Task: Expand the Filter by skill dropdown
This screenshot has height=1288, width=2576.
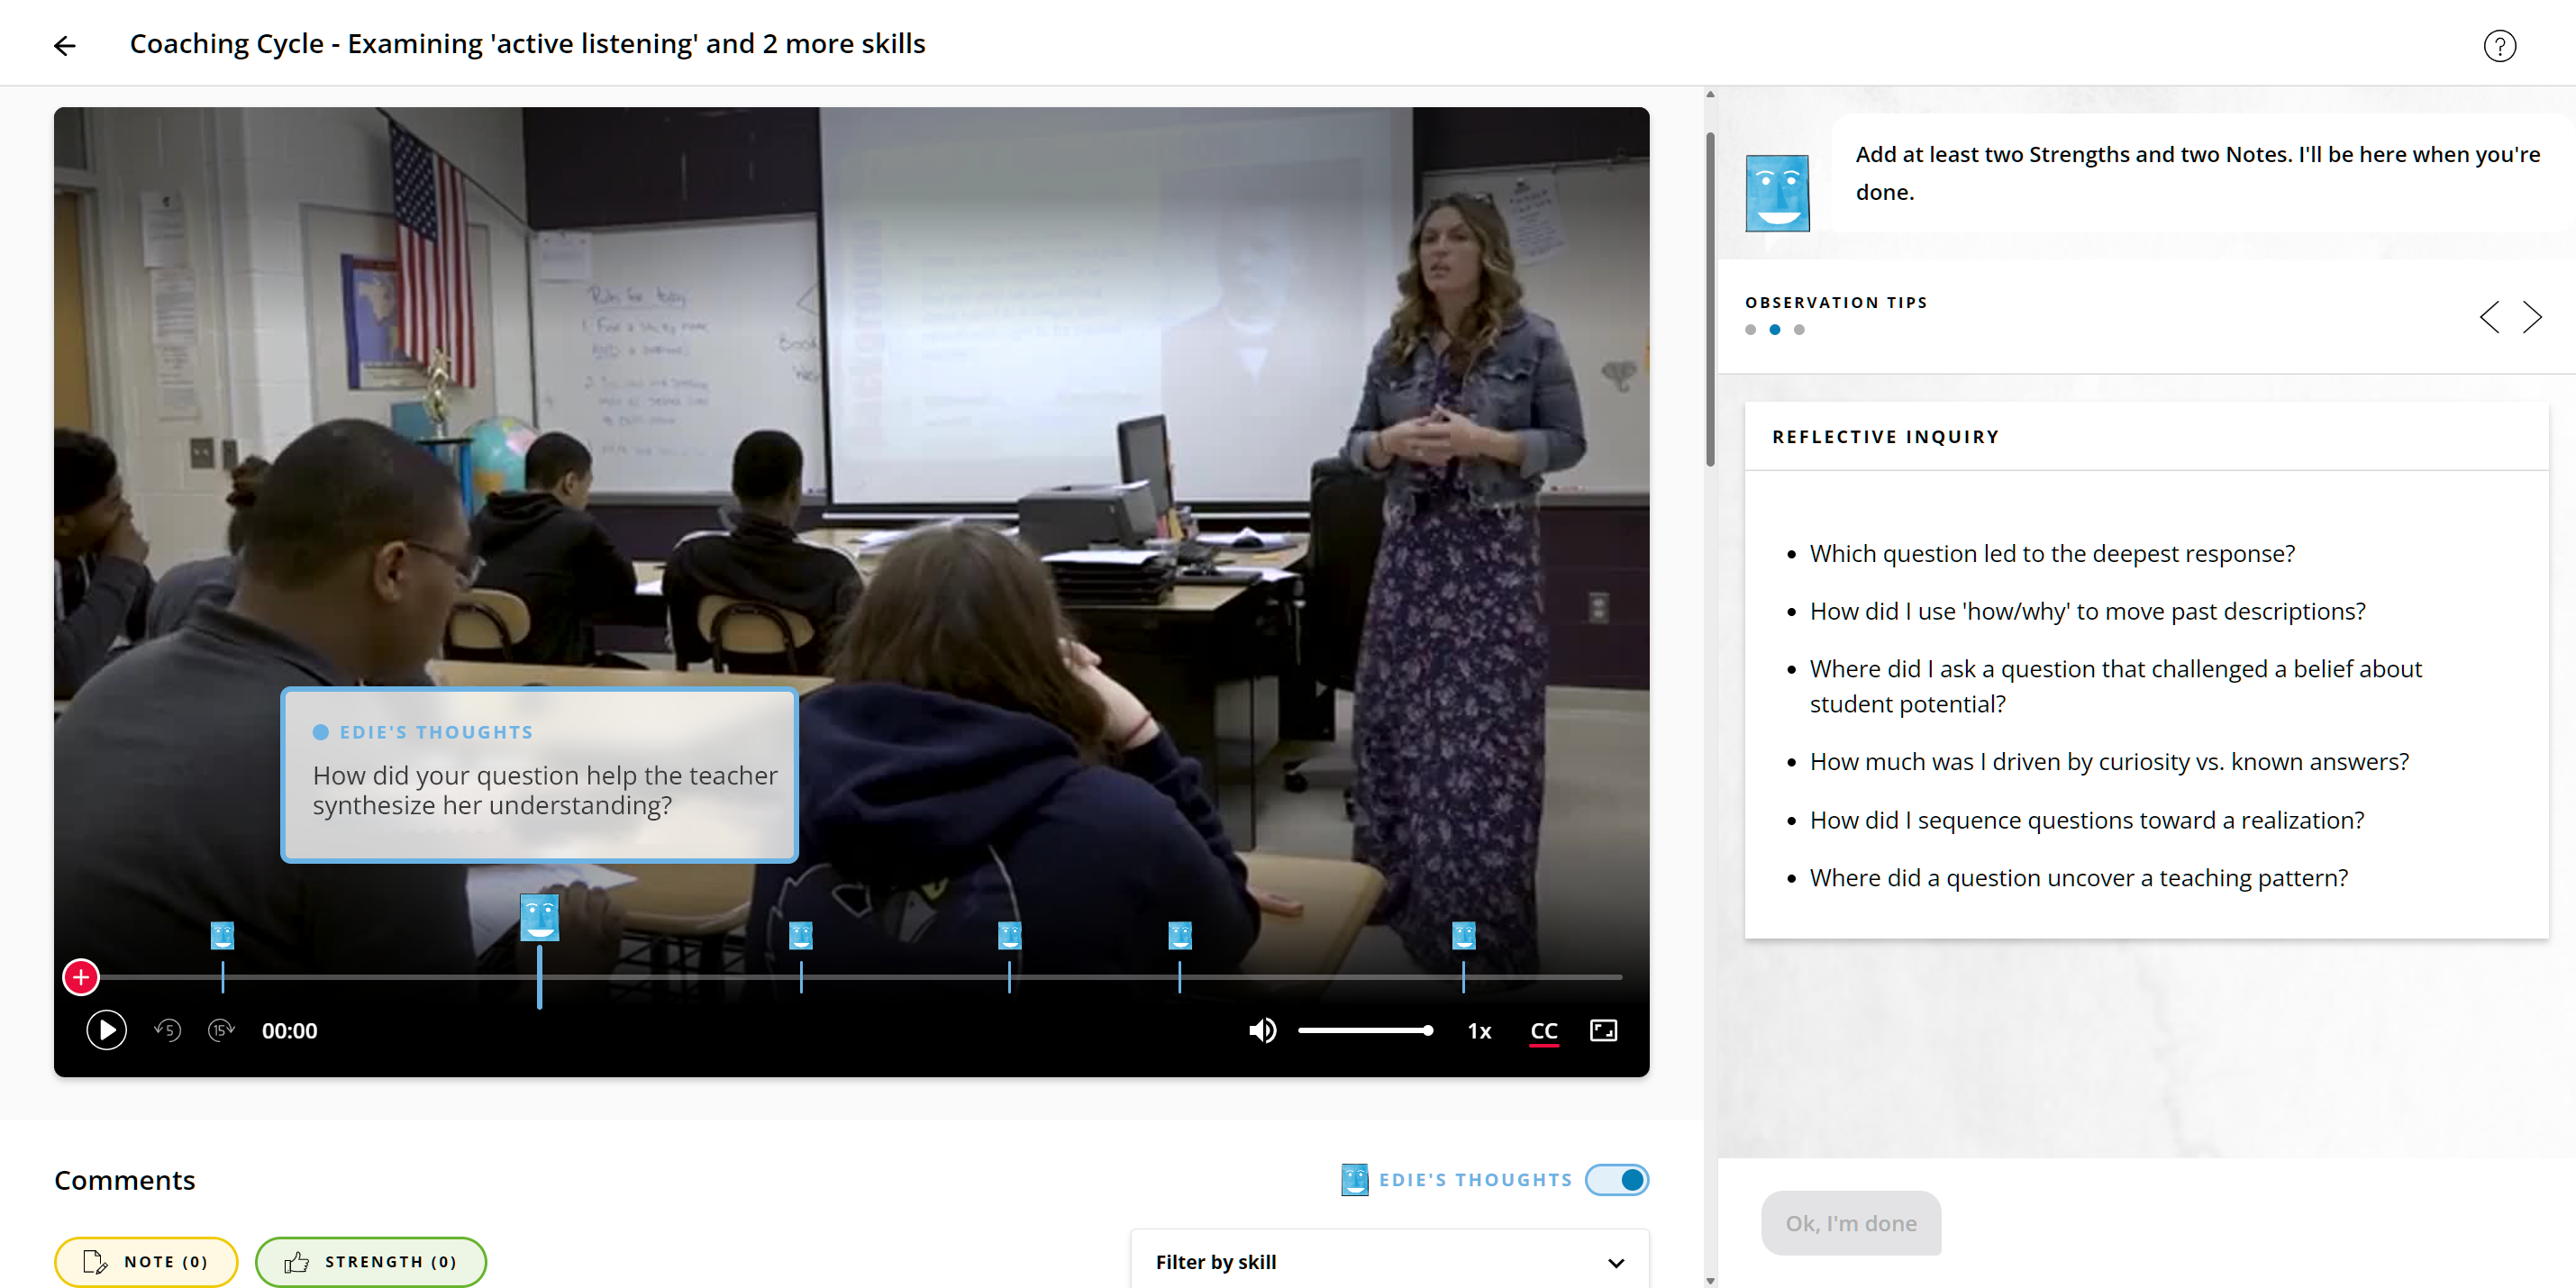Action: [1389, 1262]
